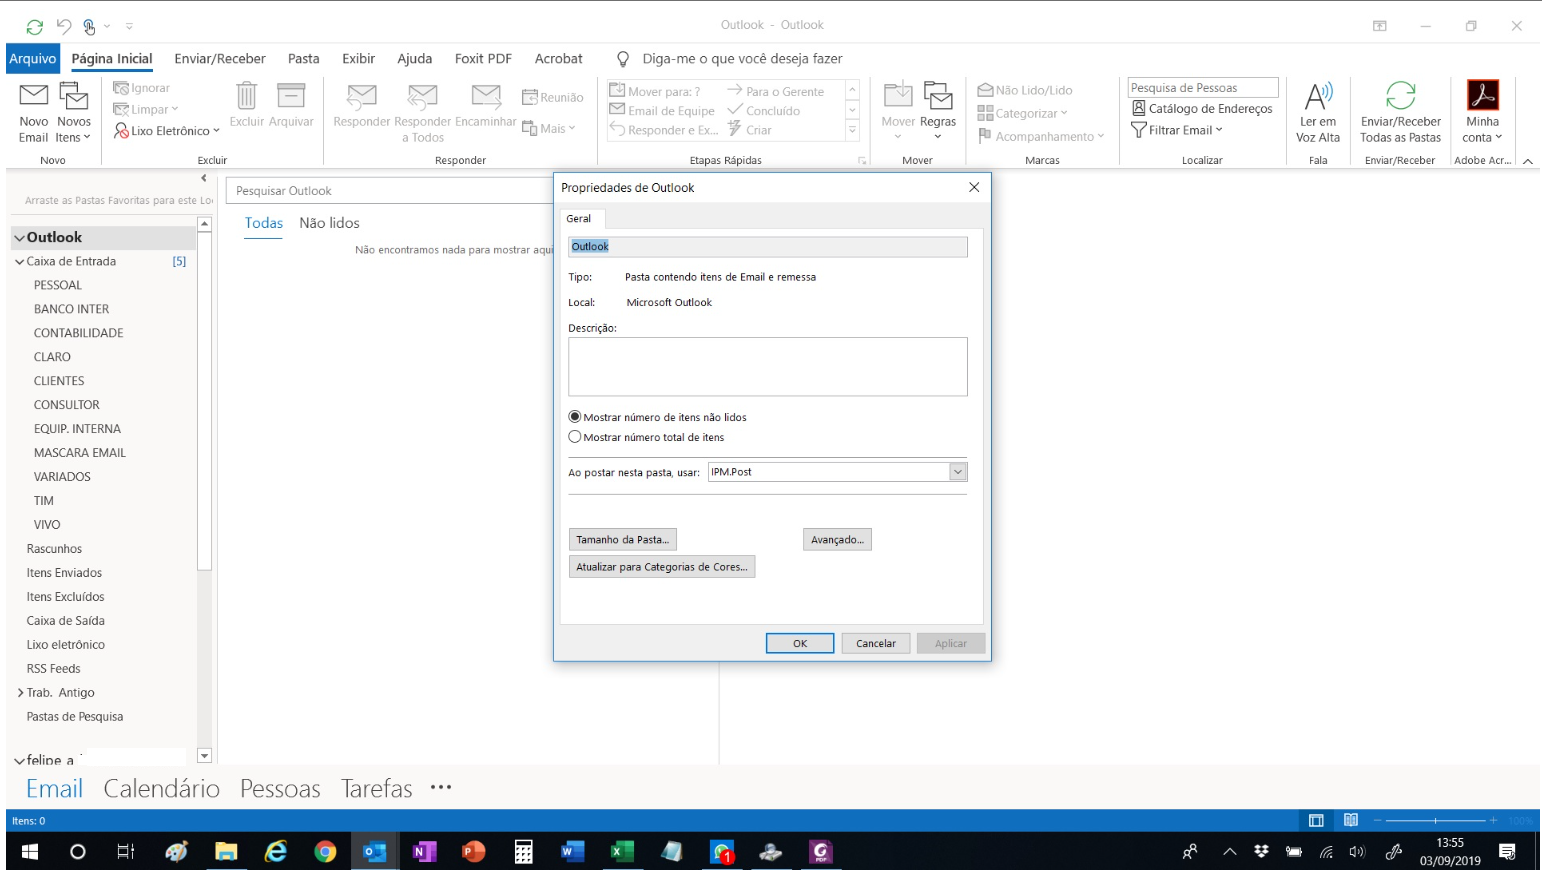Open the Regras rules menu
The height and width of the screenshot is (870, 1542).
point(938,110)
